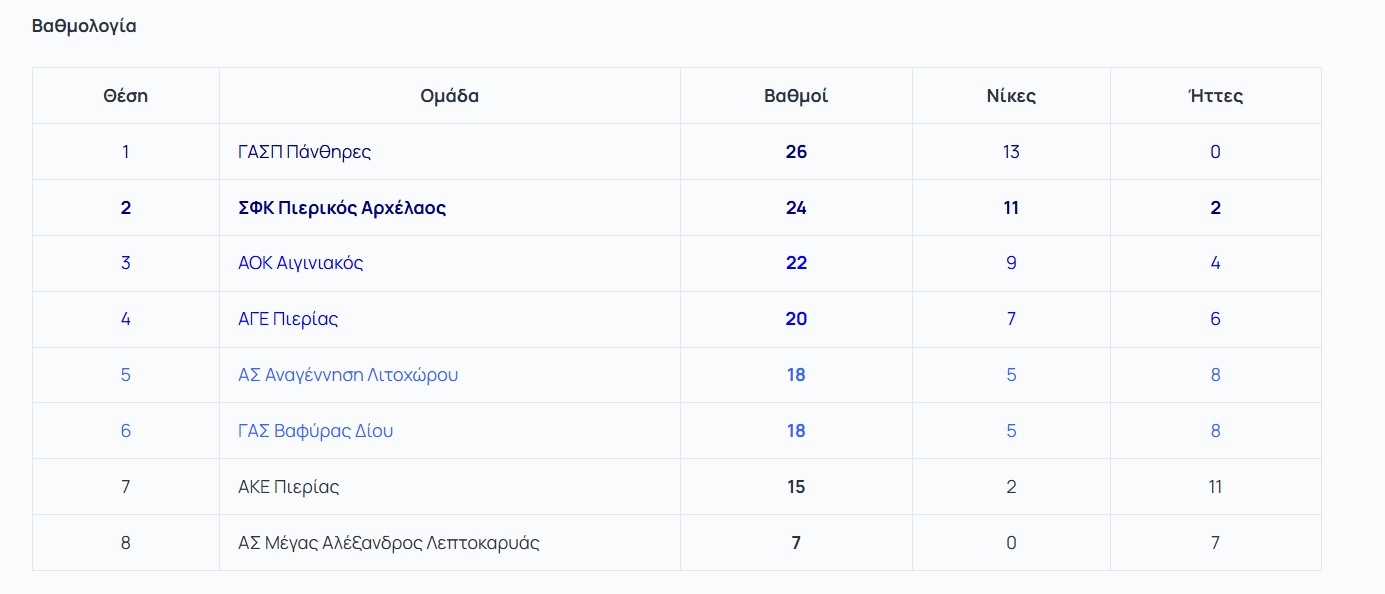
Task: Click the Βαθμοί column header
Action: 796,96
